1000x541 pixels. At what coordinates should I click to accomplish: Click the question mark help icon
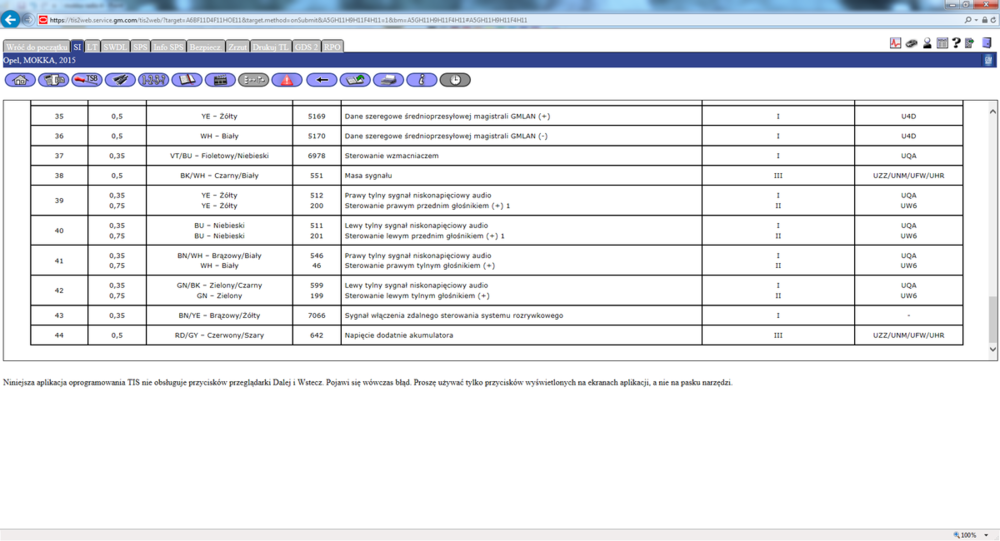tap(956, 44)
